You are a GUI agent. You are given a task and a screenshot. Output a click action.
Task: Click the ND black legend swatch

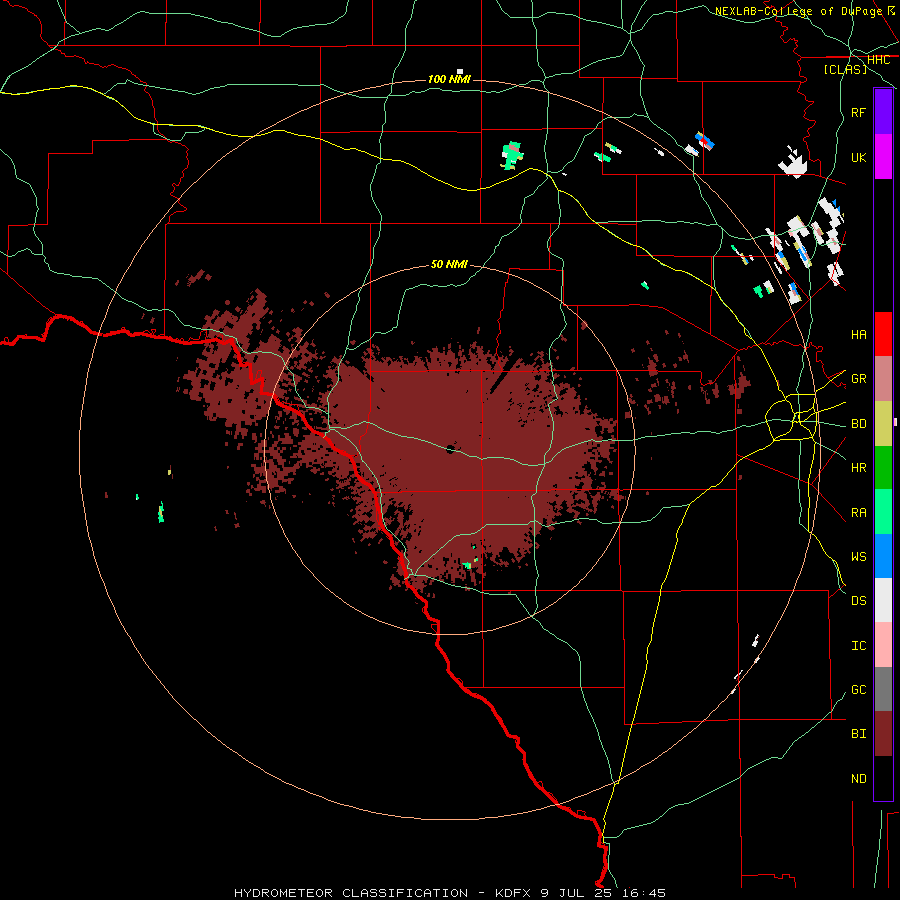tap(883, 778)
